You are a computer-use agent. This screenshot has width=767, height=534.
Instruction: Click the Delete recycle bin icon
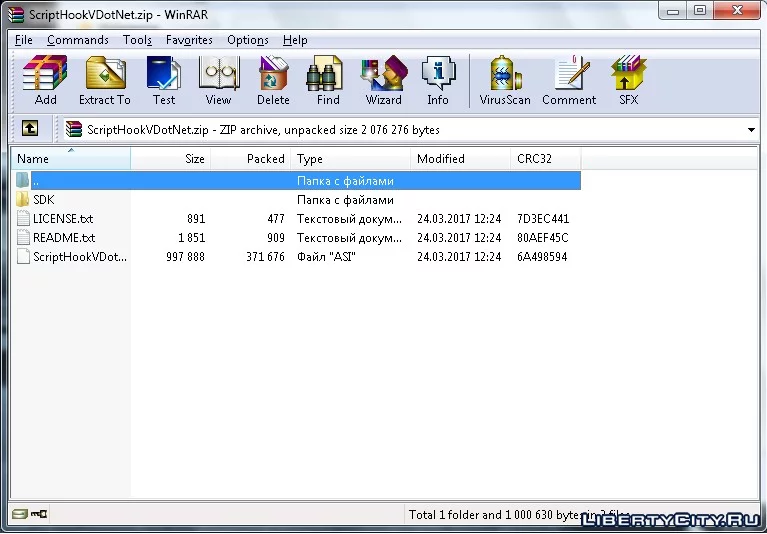pyautogui.click(x=273, y=73)
